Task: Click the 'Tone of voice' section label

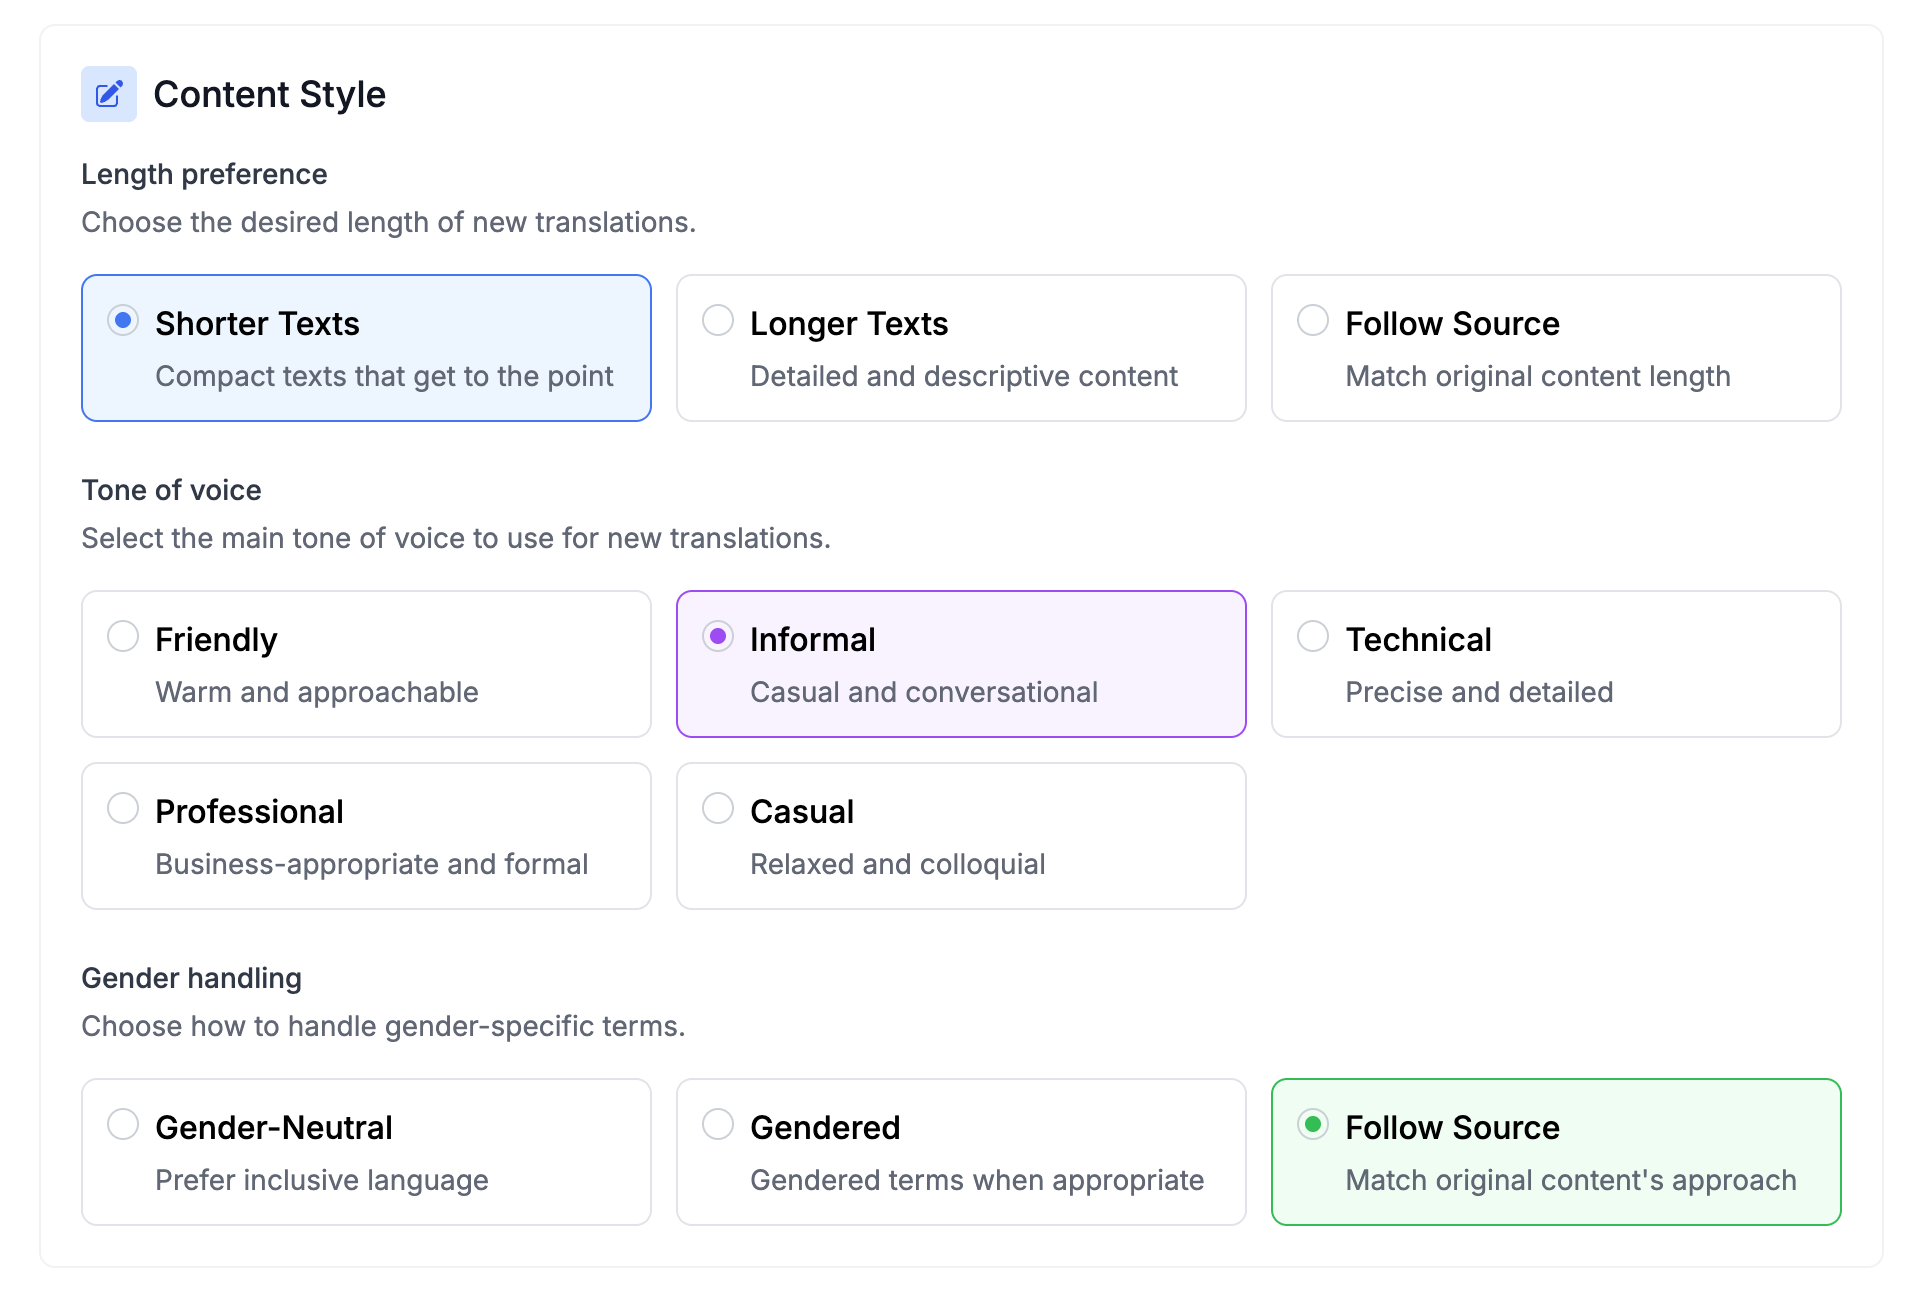Action: 171,490
